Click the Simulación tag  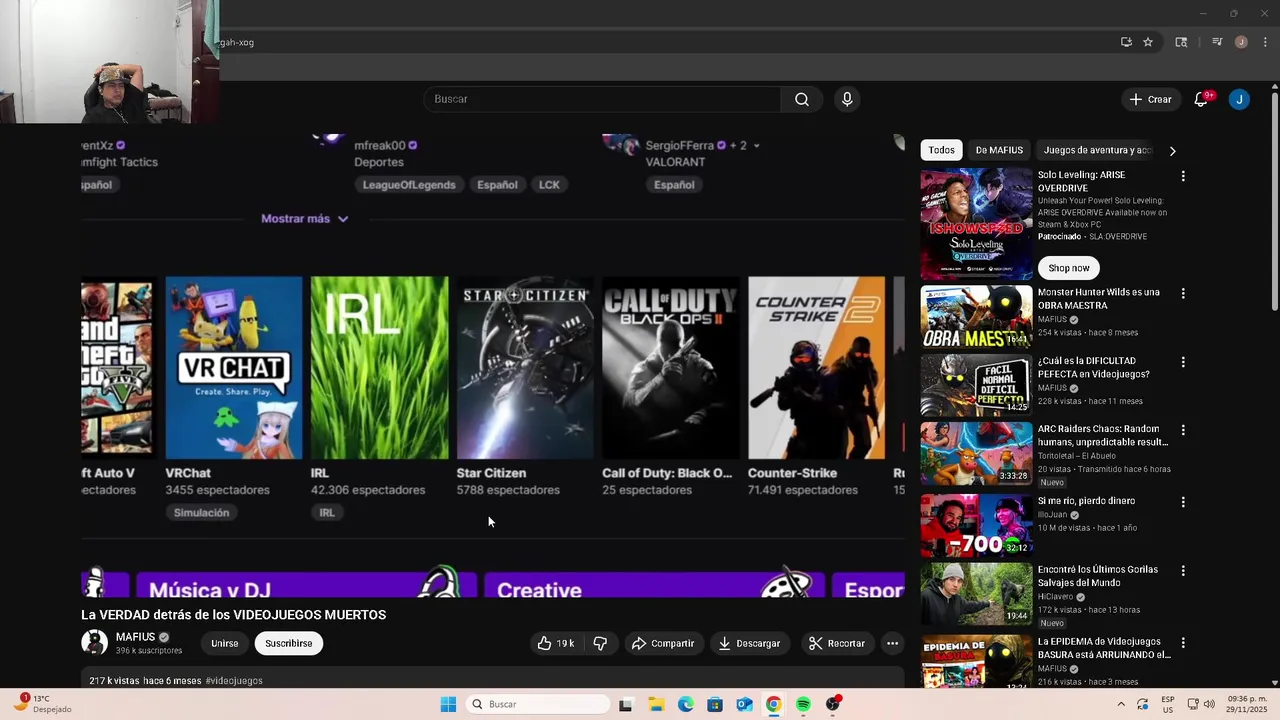(201, 512)
